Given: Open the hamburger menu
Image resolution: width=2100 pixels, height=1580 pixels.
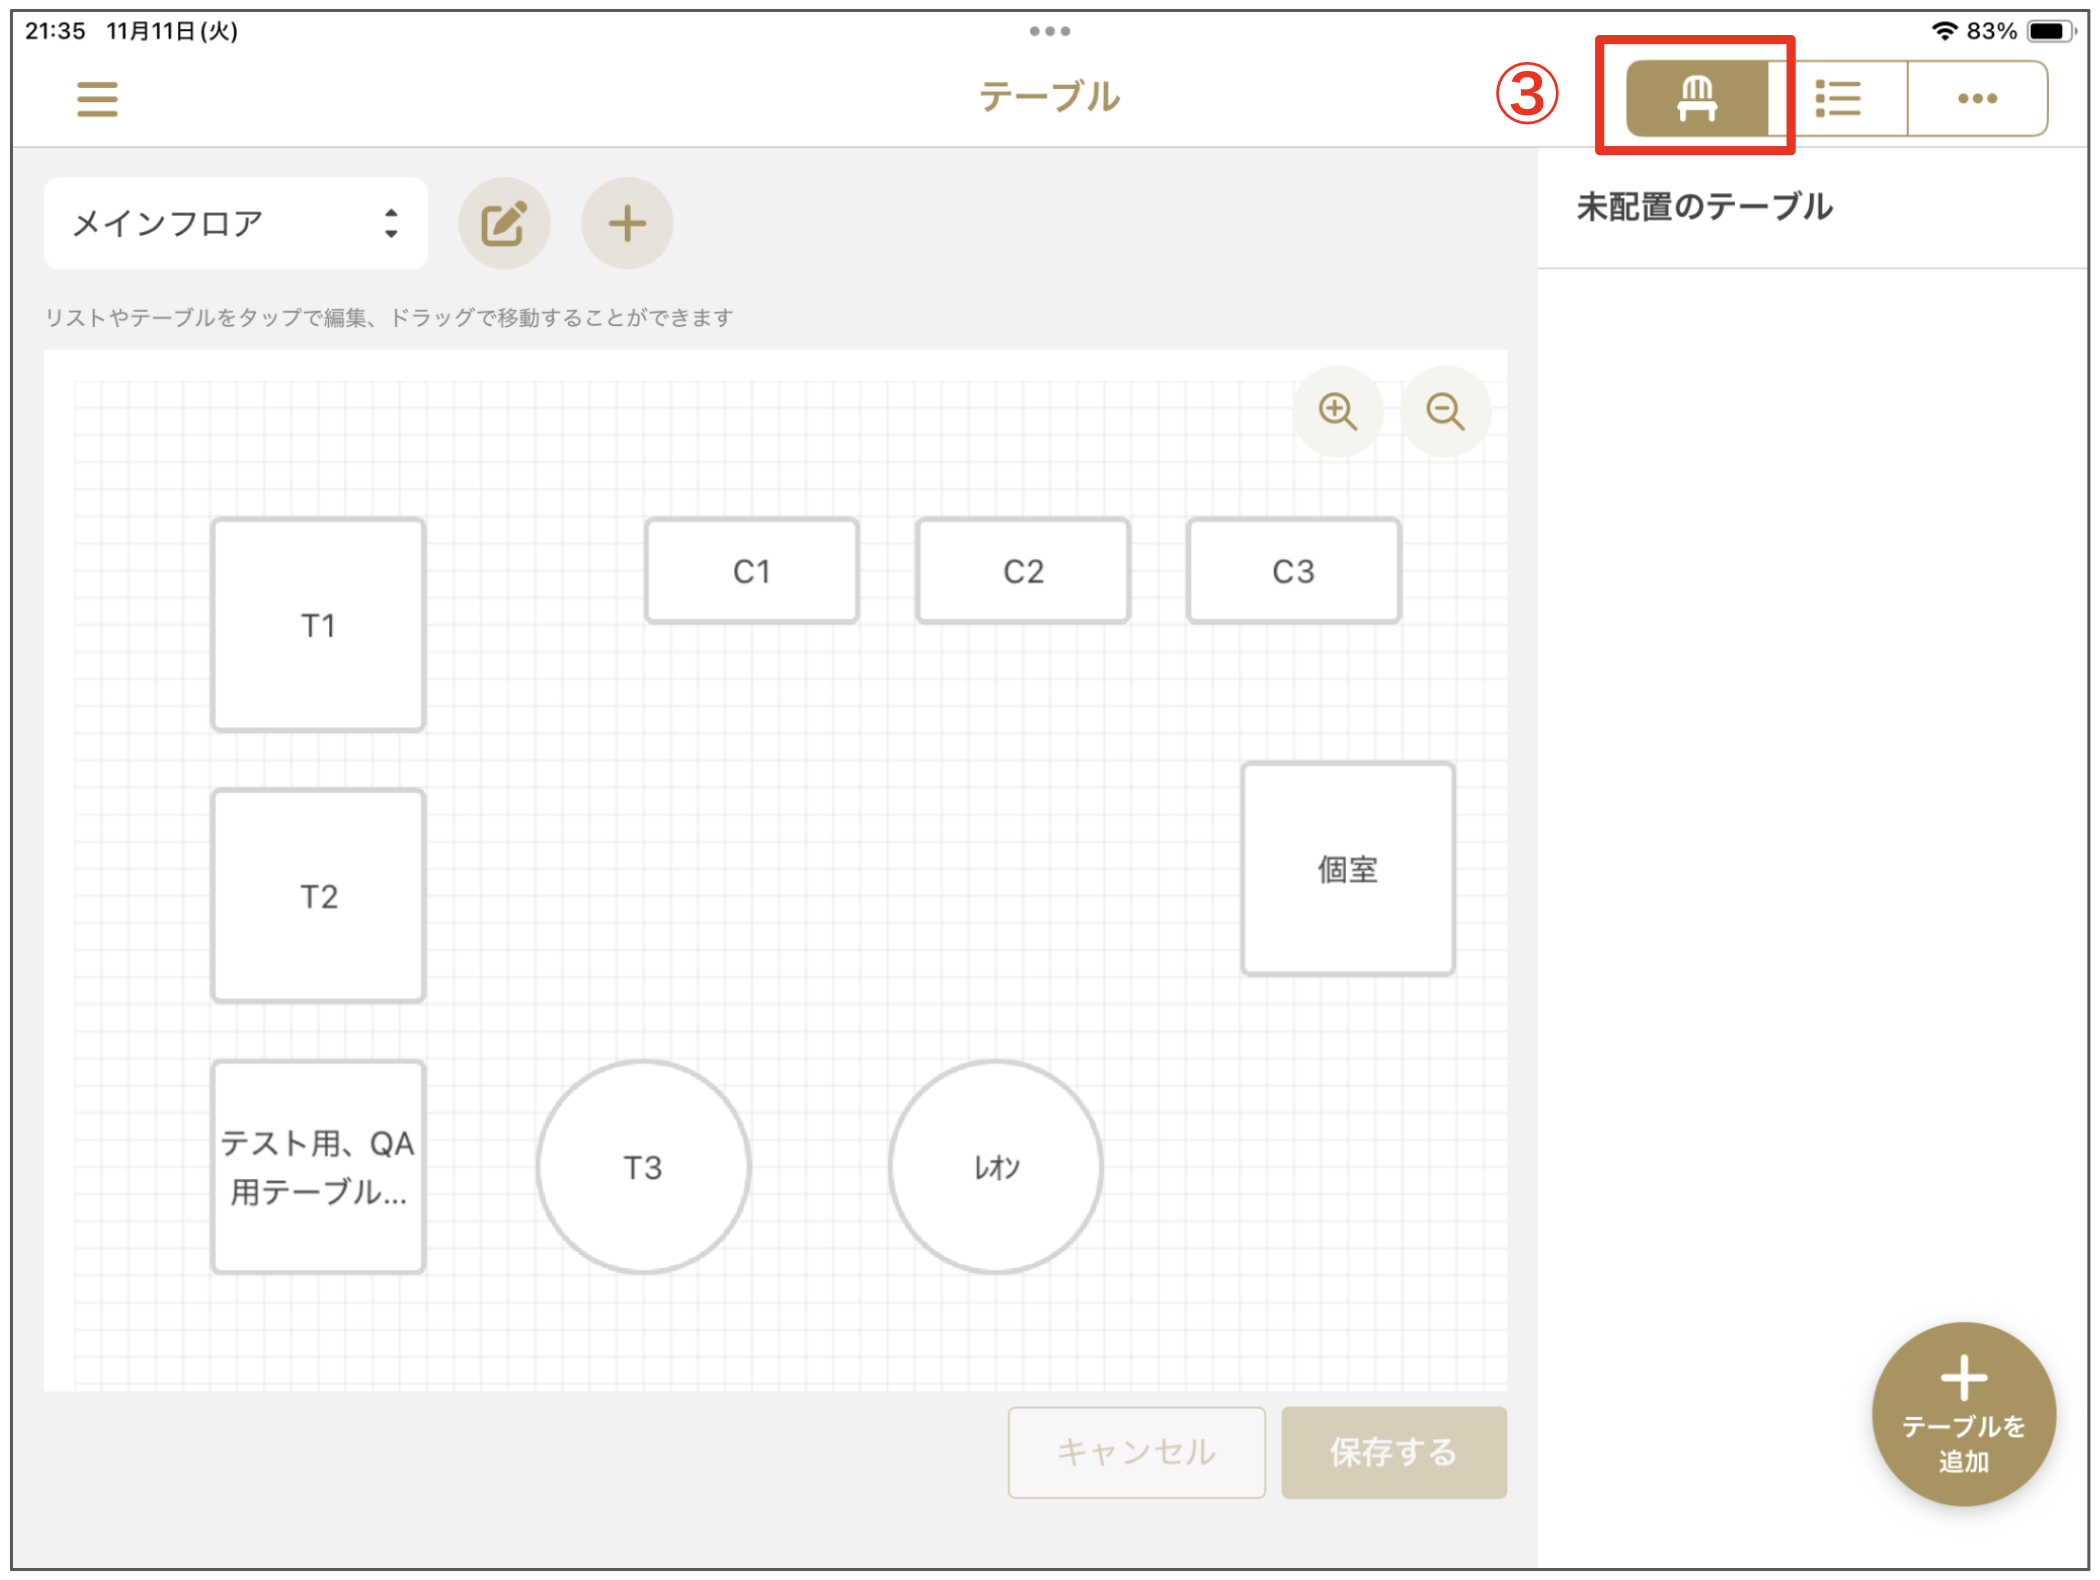Looking at the screenshot, I should click(97, 99).
